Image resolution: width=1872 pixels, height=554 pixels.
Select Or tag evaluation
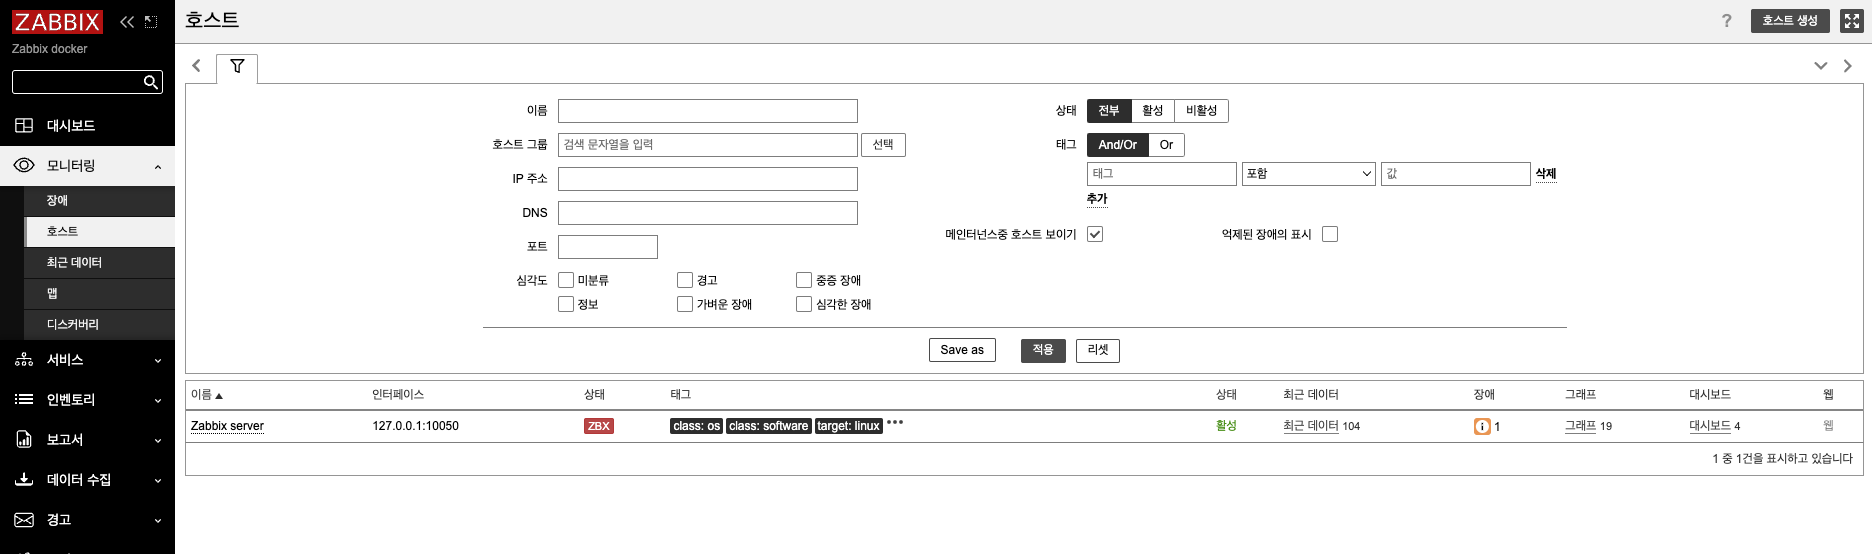[1167, 145]
